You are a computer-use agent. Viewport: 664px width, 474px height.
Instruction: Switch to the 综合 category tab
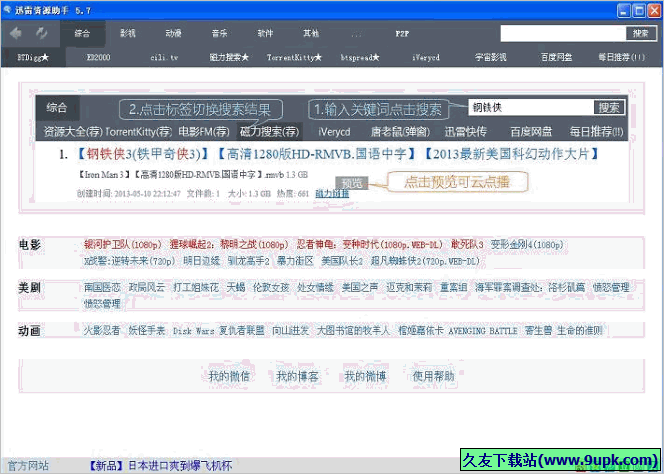82,33
